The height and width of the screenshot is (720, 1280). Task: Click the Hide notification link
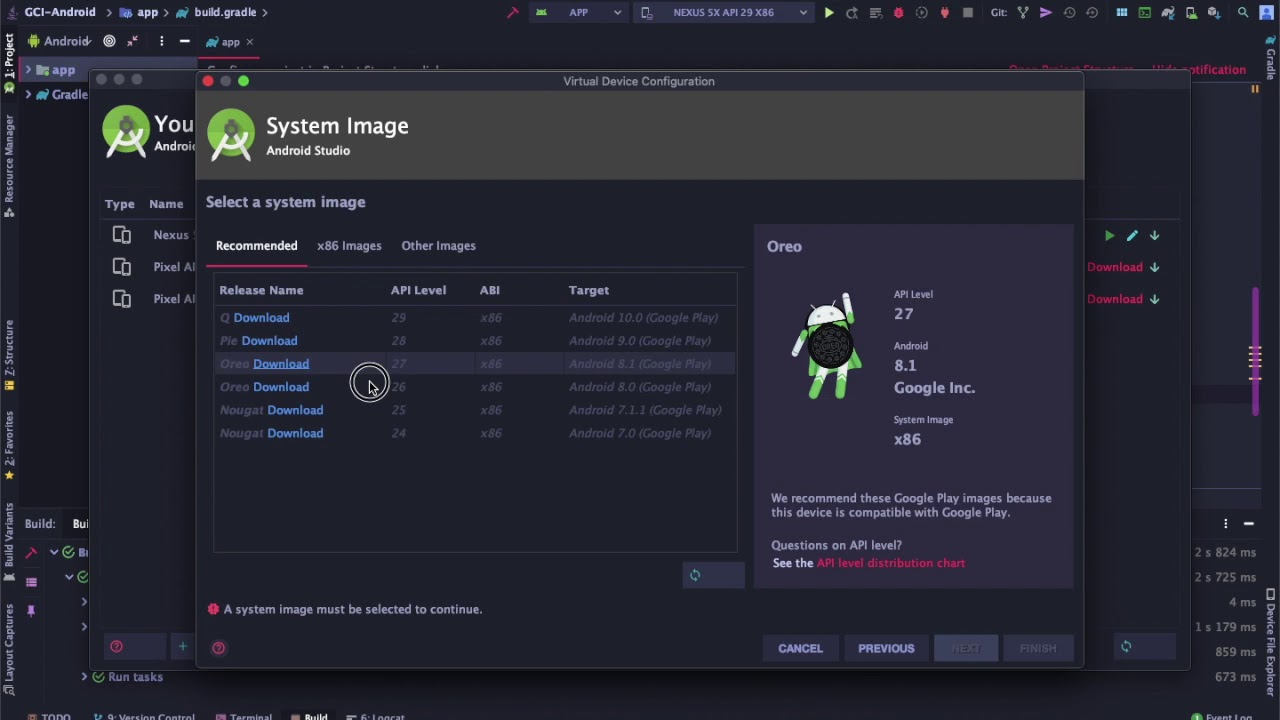(x=1199, y=70)
